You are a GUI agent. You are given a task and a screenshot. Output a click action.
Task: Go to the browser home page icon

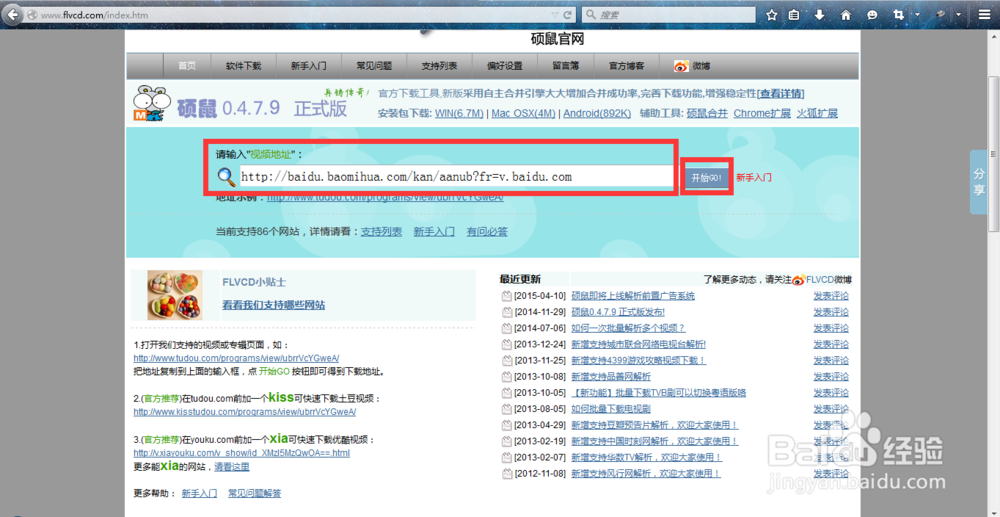click(846, 15)
